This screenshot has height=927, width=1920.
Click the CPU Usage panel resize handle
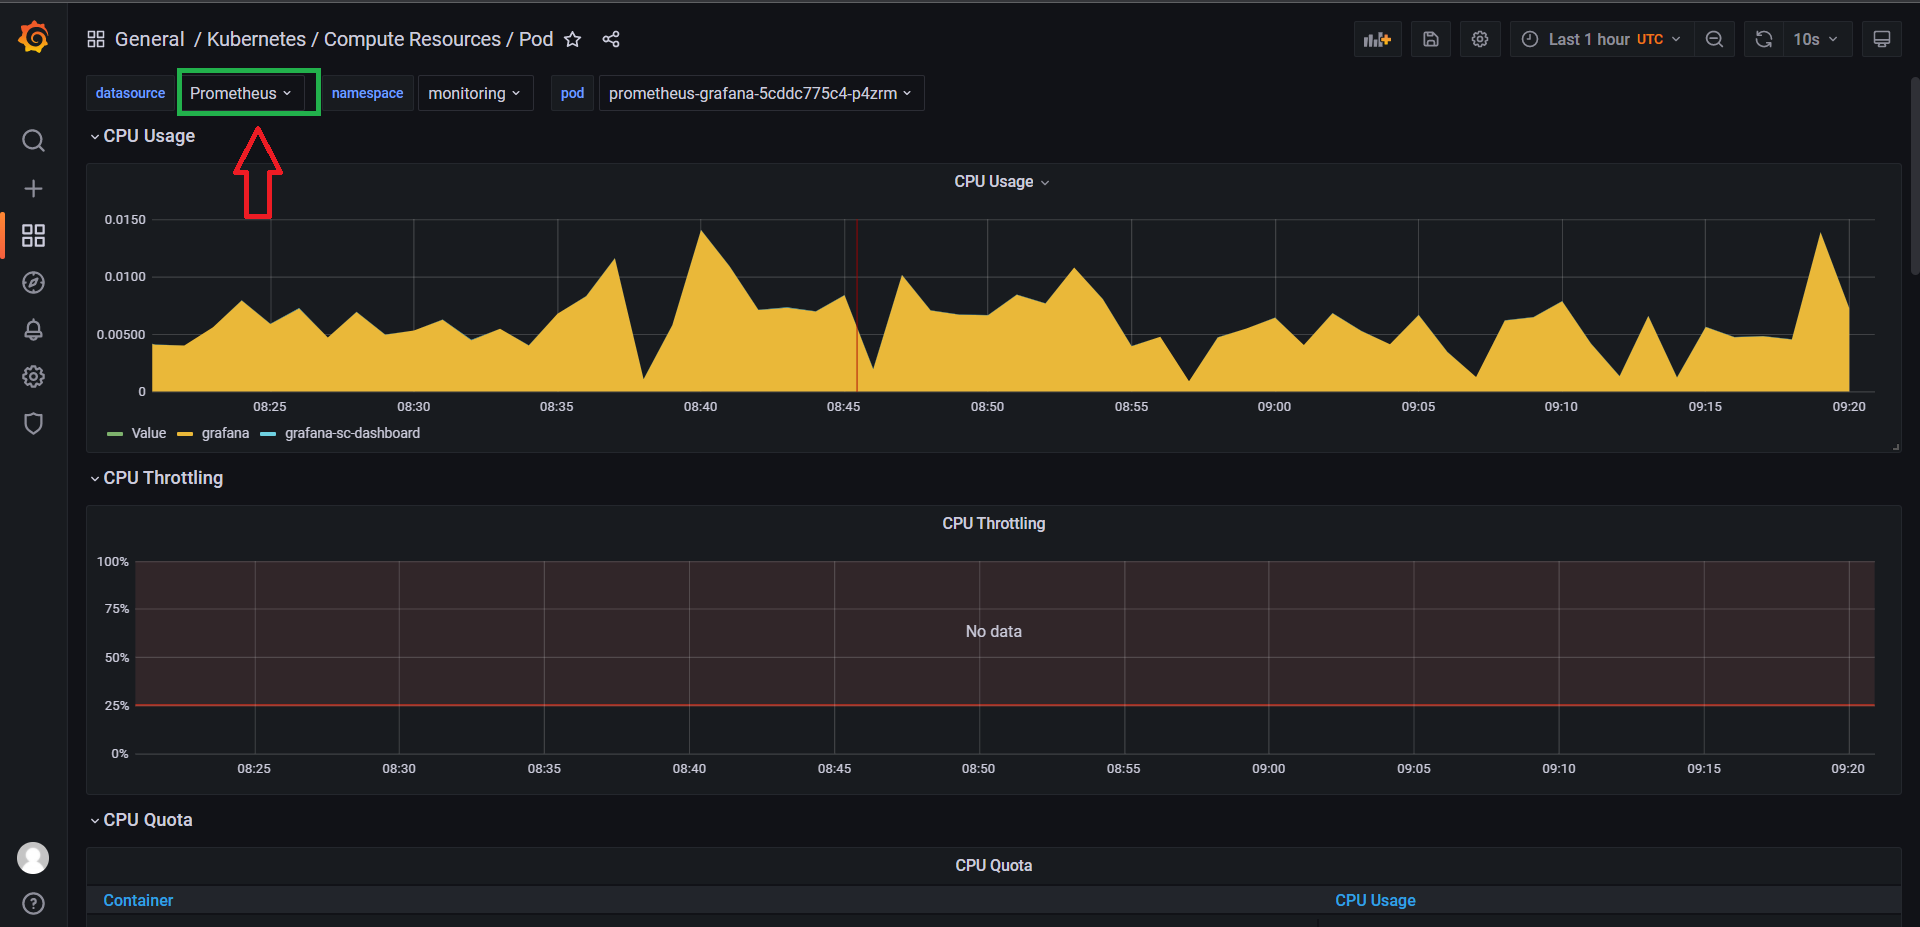pos(1896,447)
